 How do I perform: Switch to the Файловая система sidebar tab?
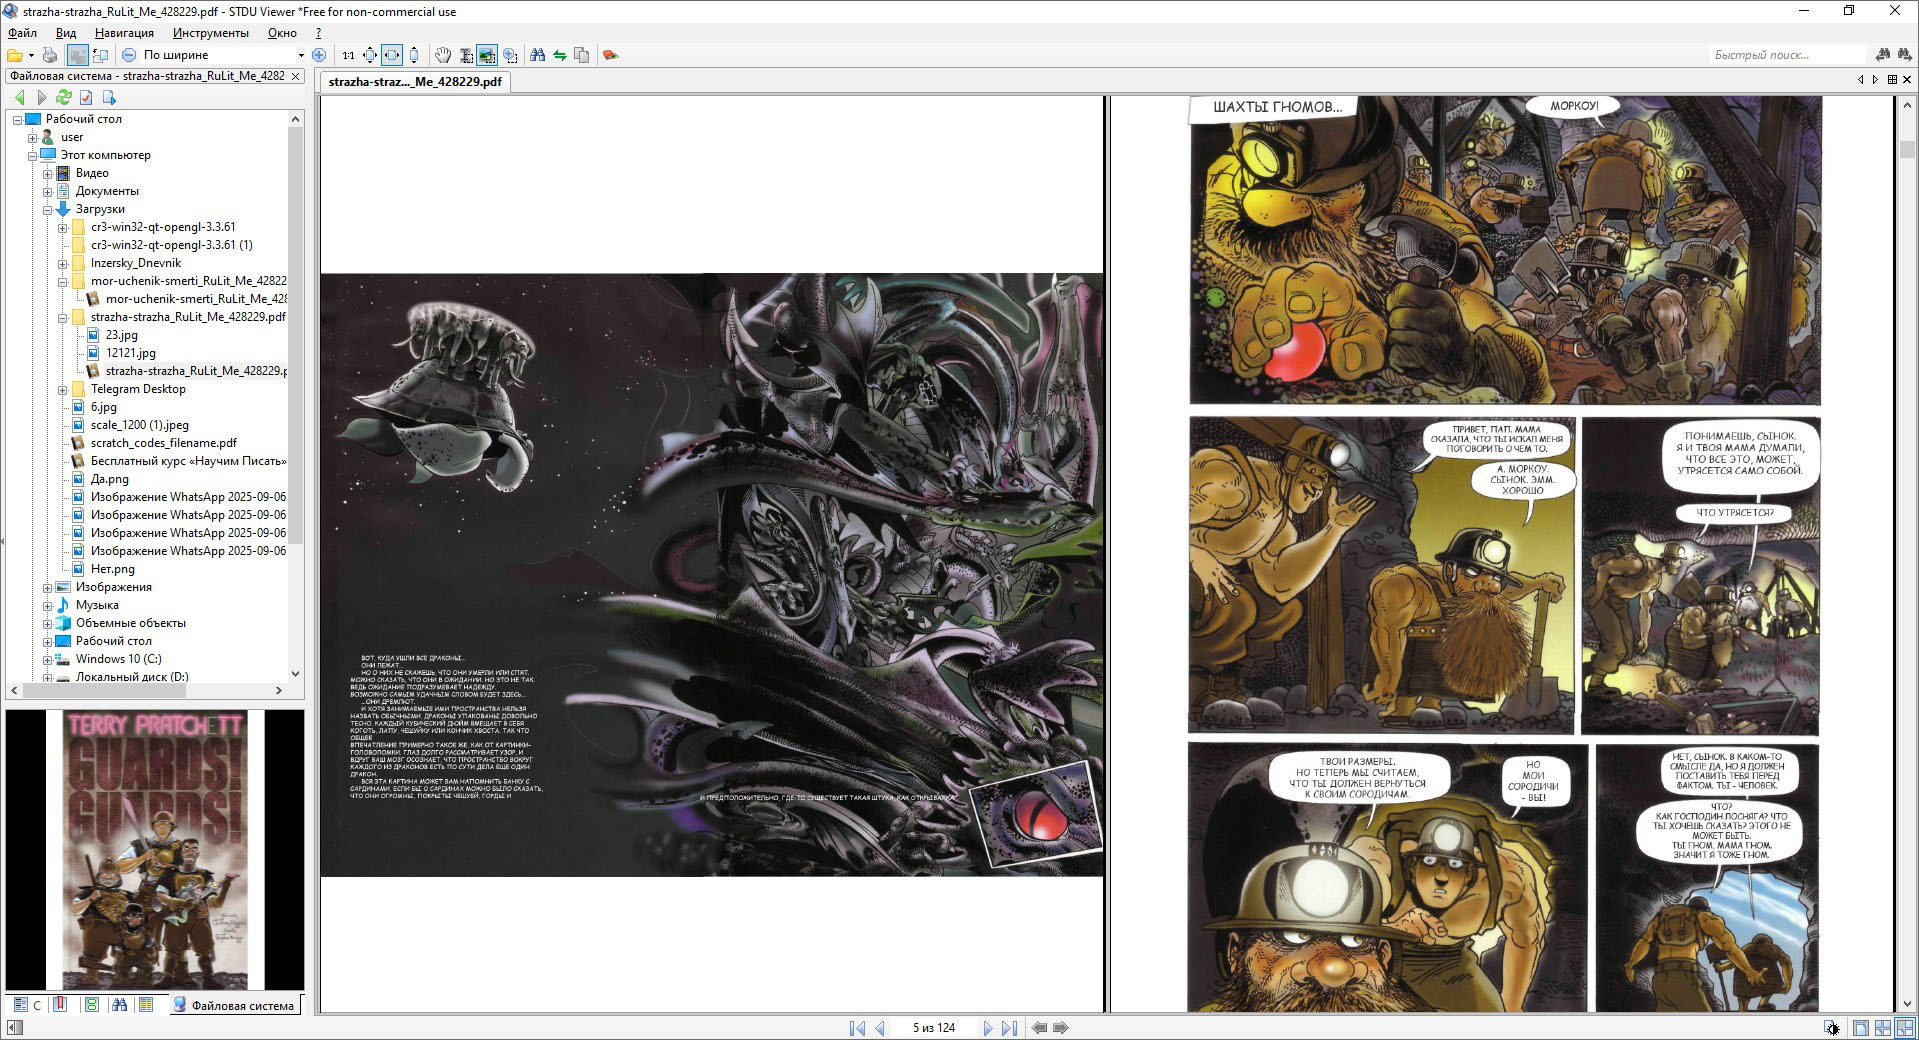[x=234, y=1005]
